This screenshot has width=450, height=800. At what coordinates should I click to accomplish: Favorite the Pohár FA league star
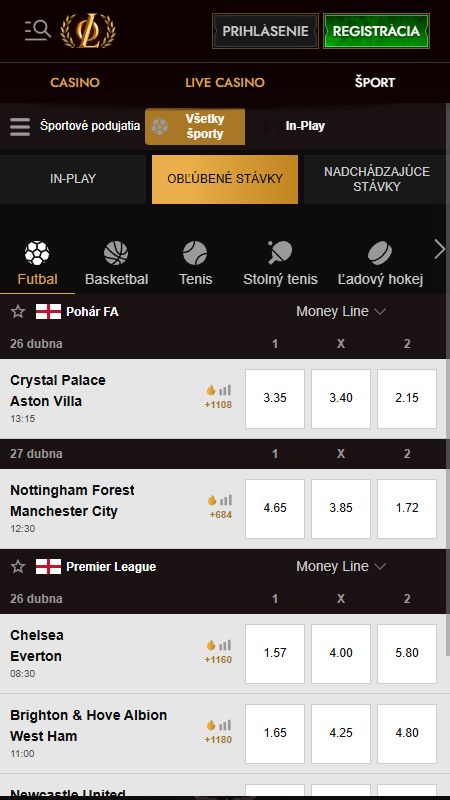pyautogui.click(x=18, y=311)
